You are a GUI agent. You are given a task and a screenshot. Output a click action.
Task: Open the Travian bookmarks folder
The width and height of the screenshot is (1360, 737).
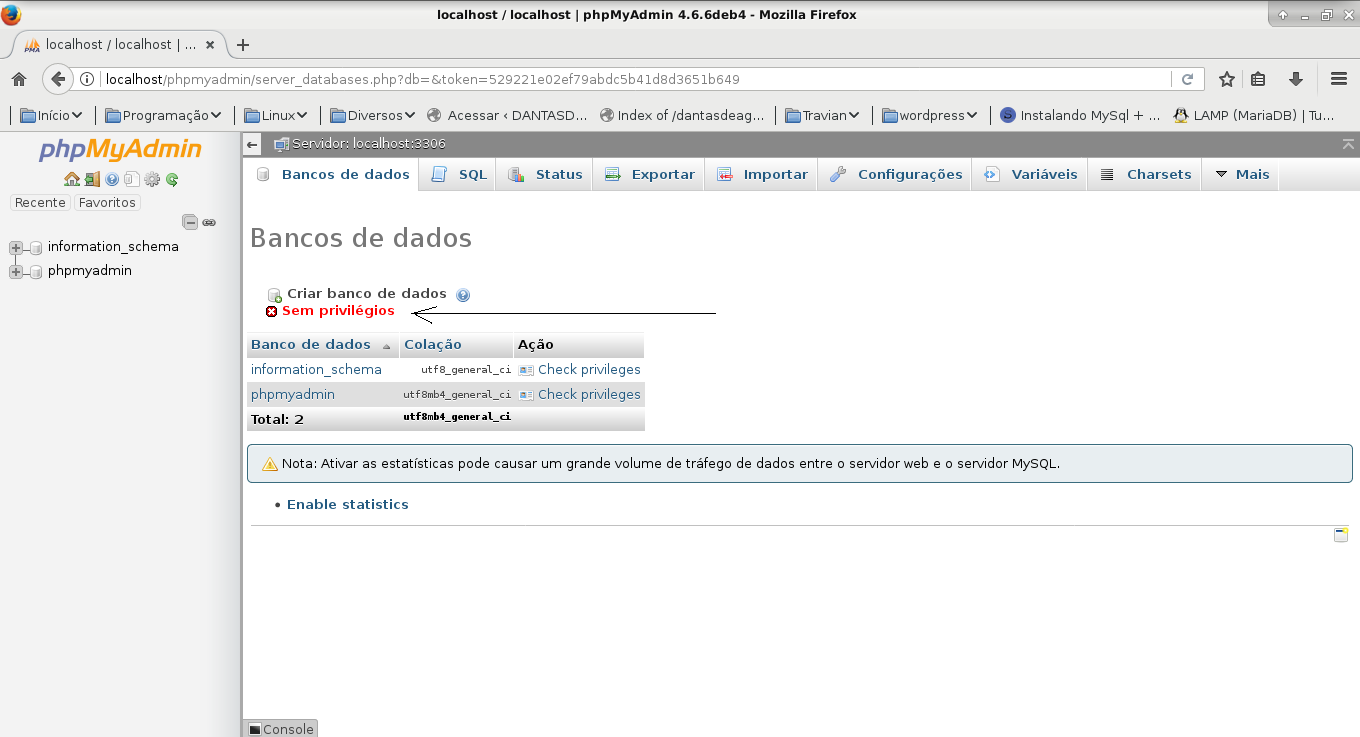pyautogui.click(x=823, y=115)
